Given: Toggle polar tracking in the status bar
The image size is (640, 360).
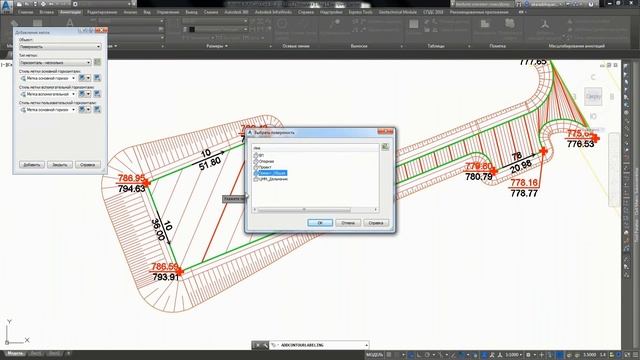Looking at the screenshot, I should 427,355.
